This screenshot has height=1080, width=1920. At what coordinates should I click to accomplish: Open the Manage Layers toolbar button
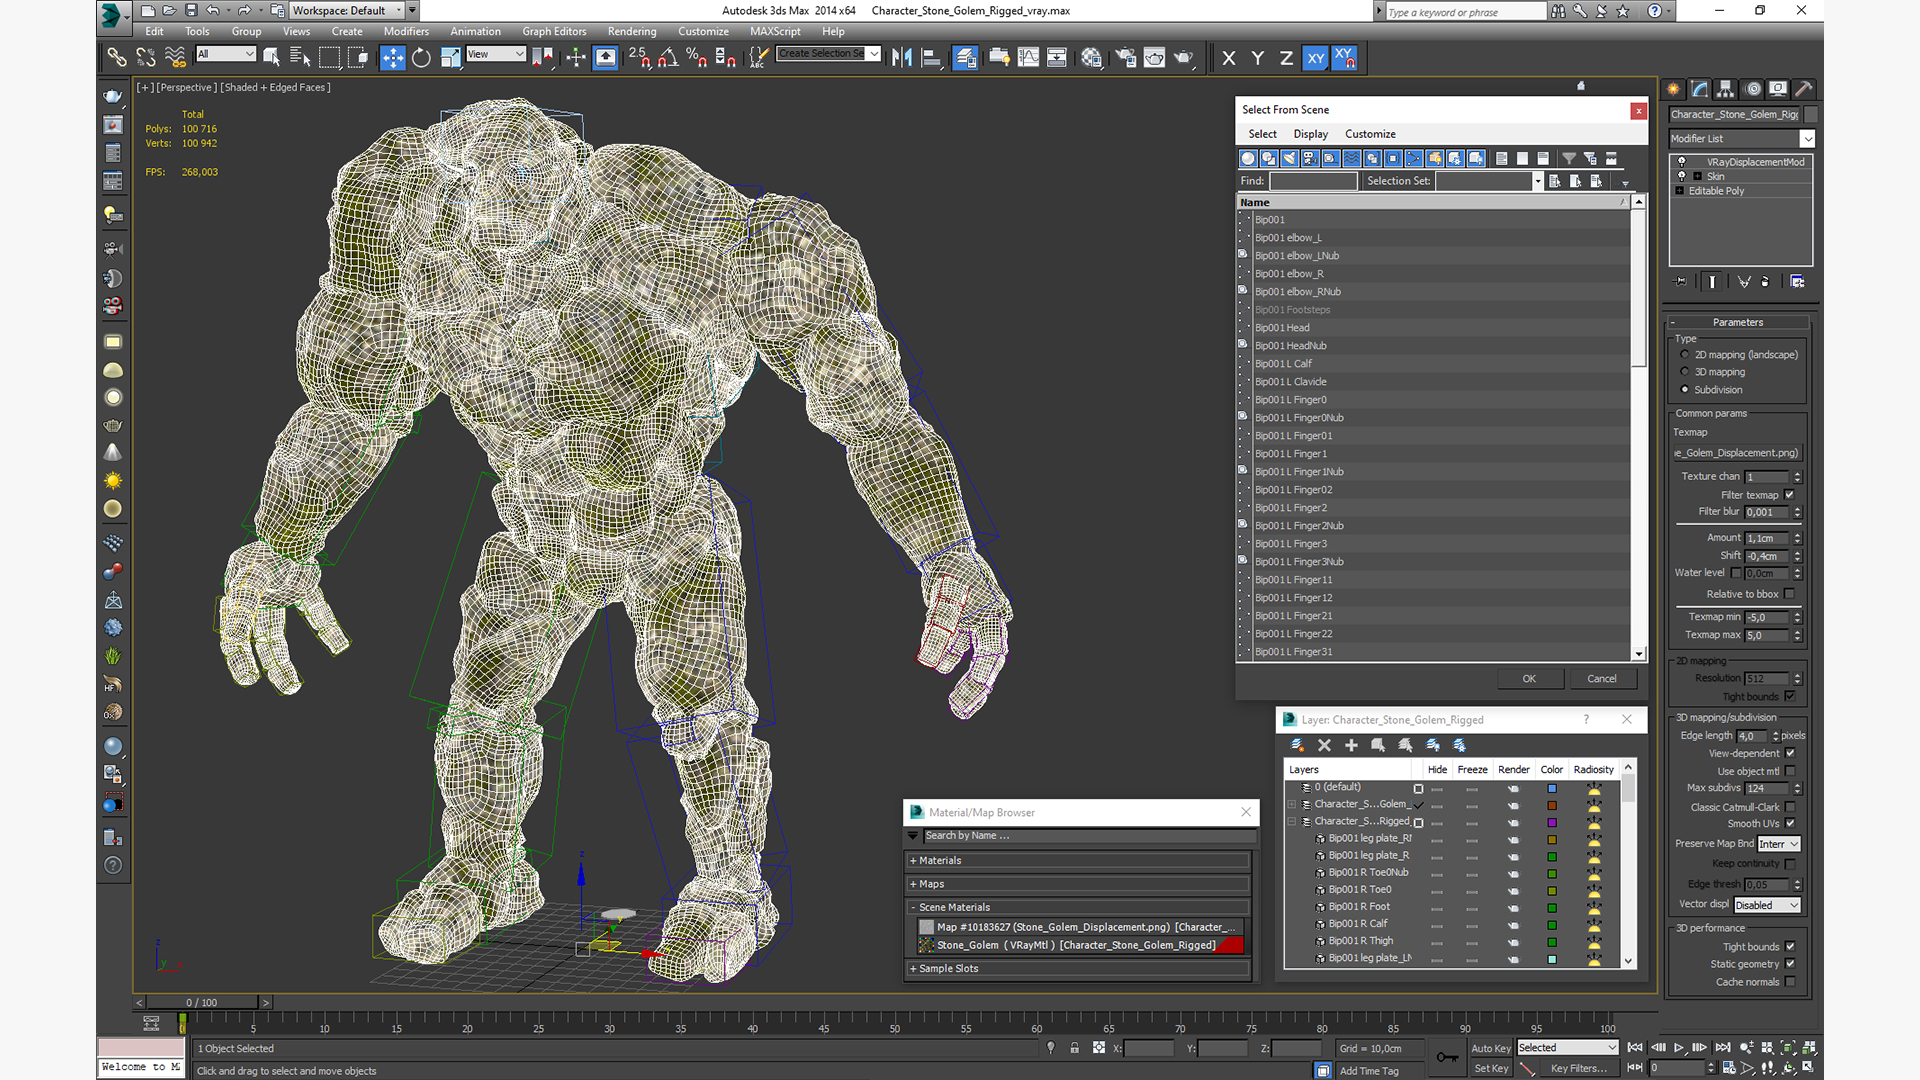[x=965, y=58]
